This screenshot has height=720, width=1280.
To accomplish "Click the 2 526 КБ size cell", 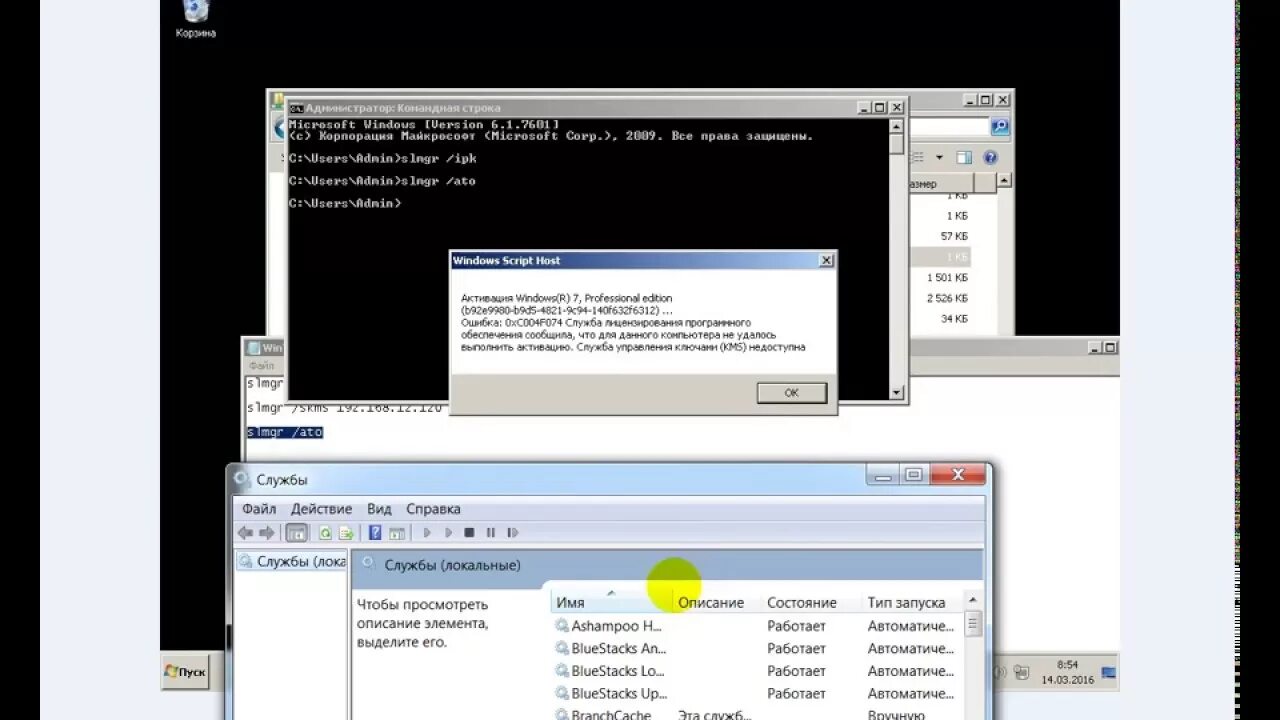I will pos(947,298).
